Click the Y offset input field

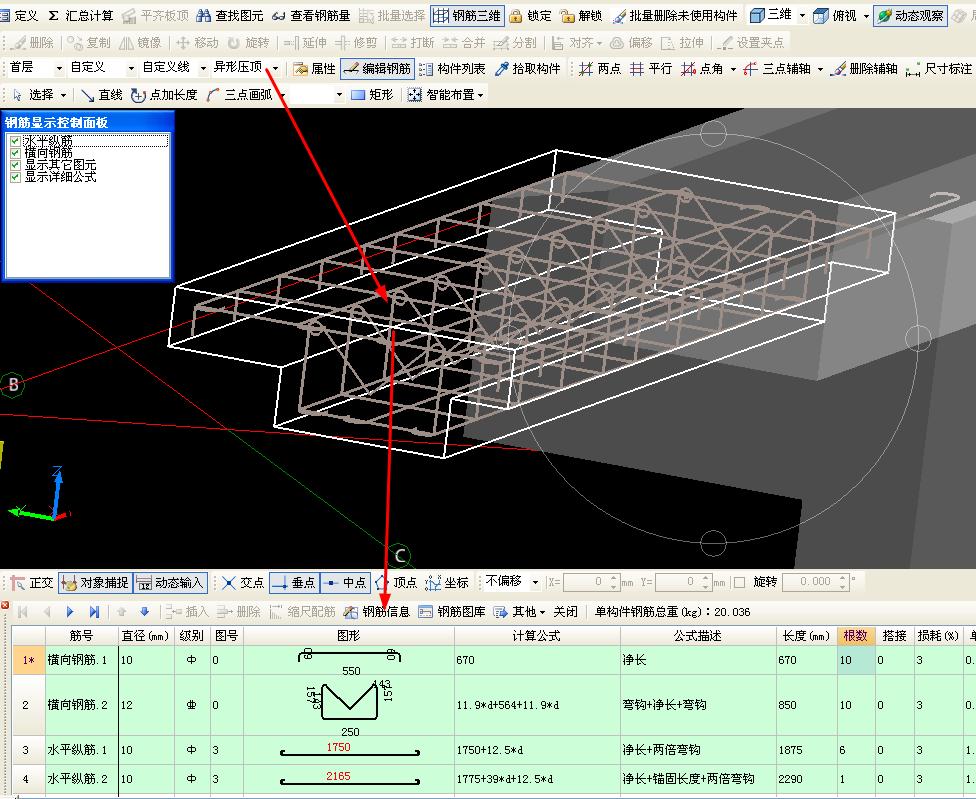tap(683, 582)
